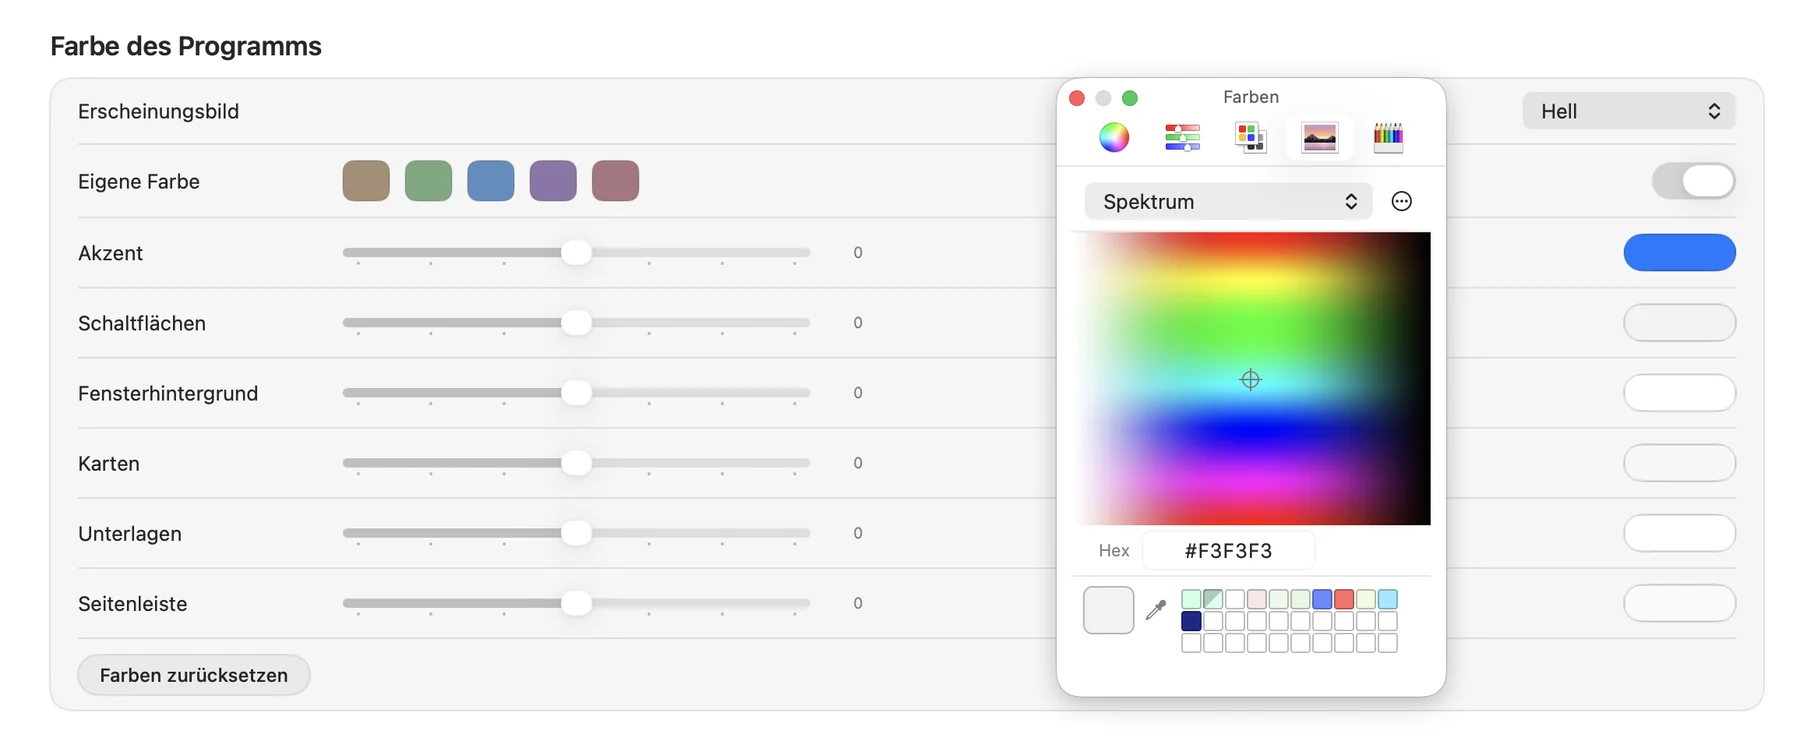Click the Seitenleiste slider handle
1800x745 pixels.
coord(576,603)
